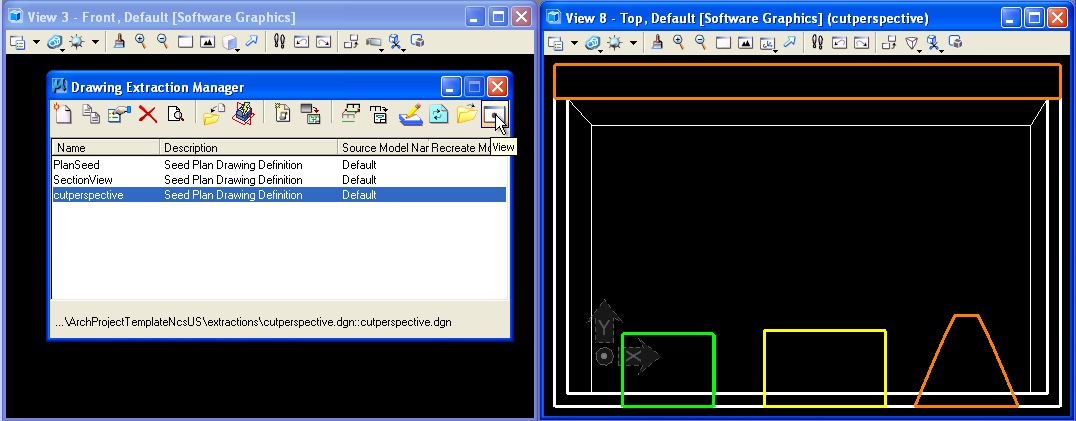Viewport: 1076px width, 421px height.
Task: Click Walk footprints icon in View 3
Action: 279,42
